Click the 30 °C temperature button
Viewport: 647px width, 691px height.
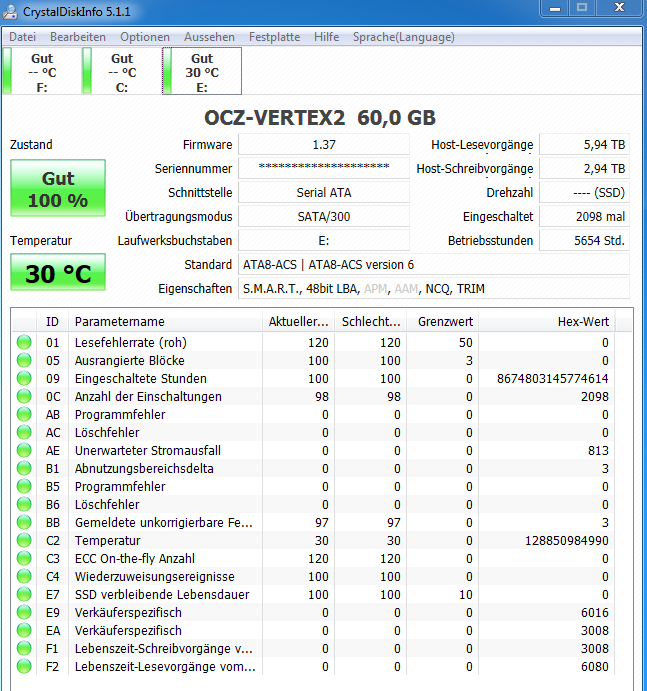[x=58, y=272]
